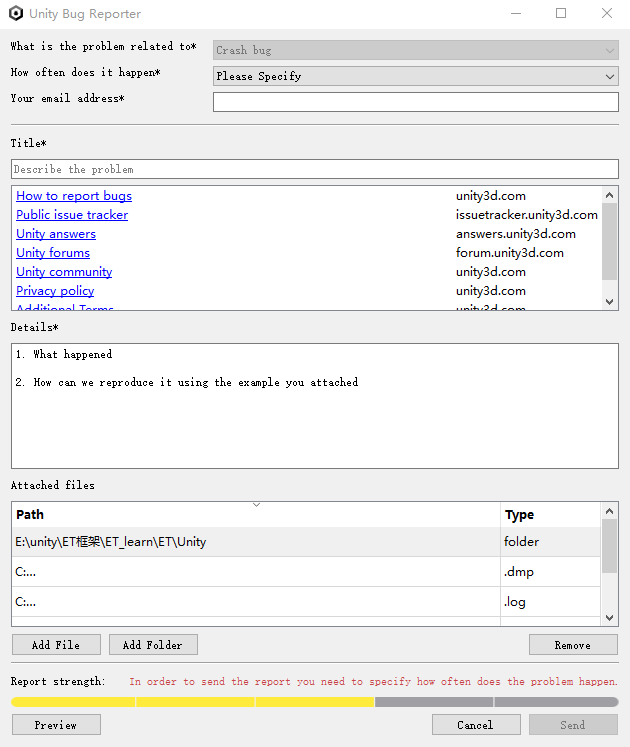Open the disabled 'Crash bug' problem dropdown

click(x=416, y=50)
